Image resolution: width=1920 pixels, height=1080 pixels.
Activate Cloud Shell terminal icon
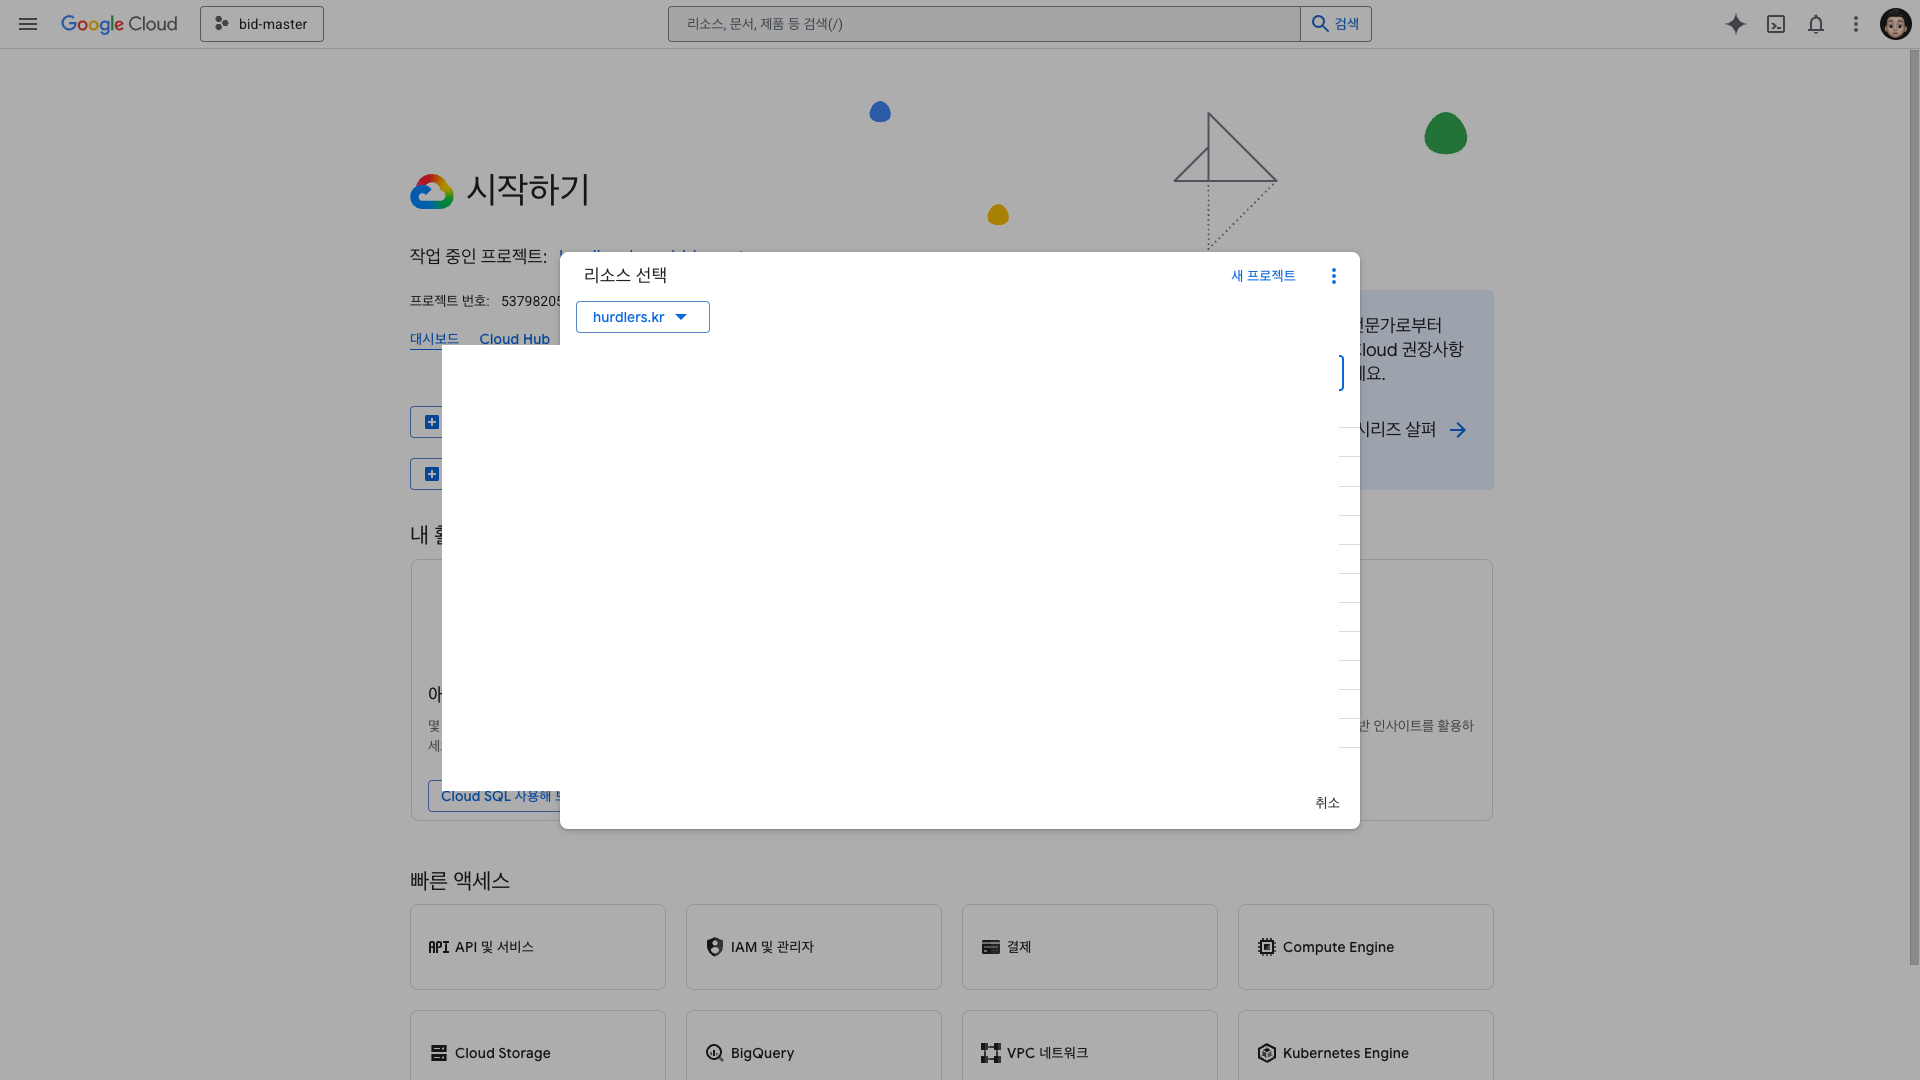point(1776,24)
